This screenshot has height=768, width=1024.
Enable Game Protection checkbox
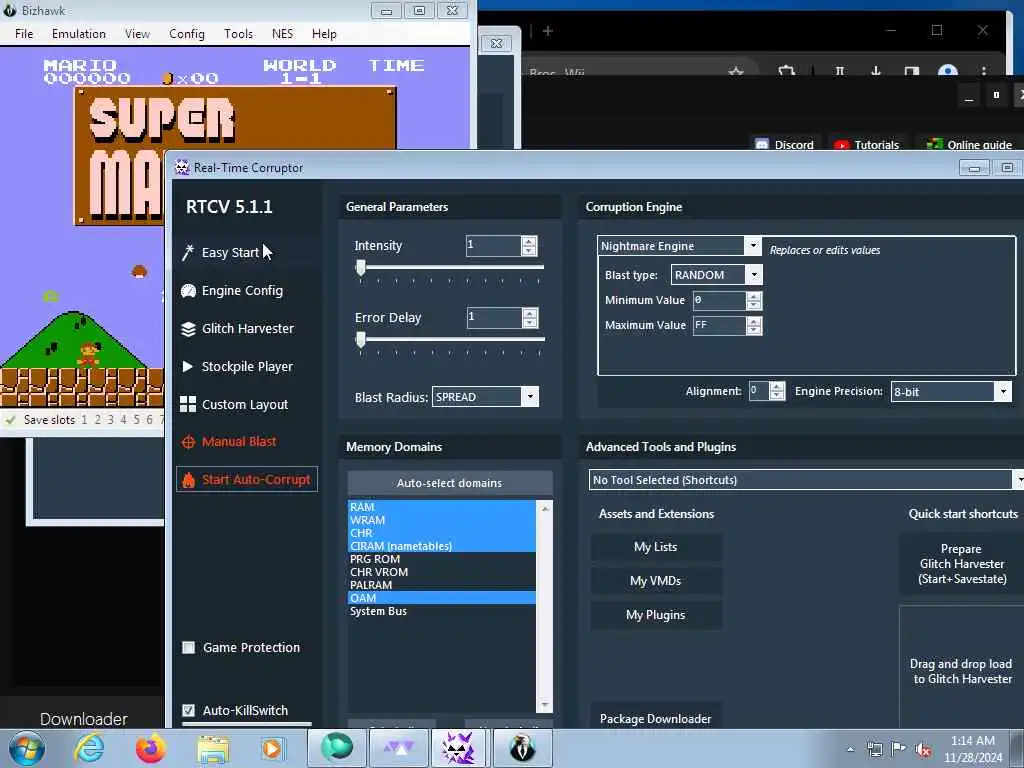tap(189, 647)
